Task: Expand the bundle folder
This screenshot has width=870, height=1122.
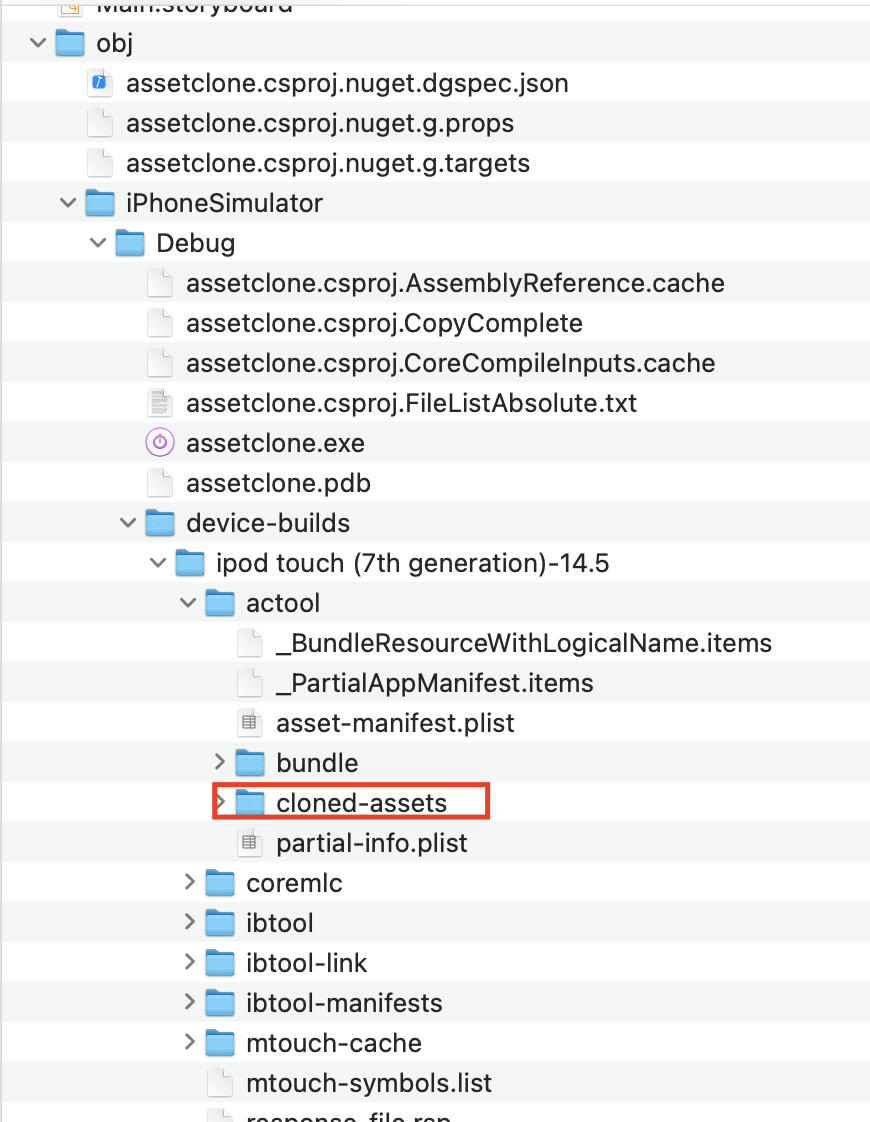Action: tap(219, 762)
